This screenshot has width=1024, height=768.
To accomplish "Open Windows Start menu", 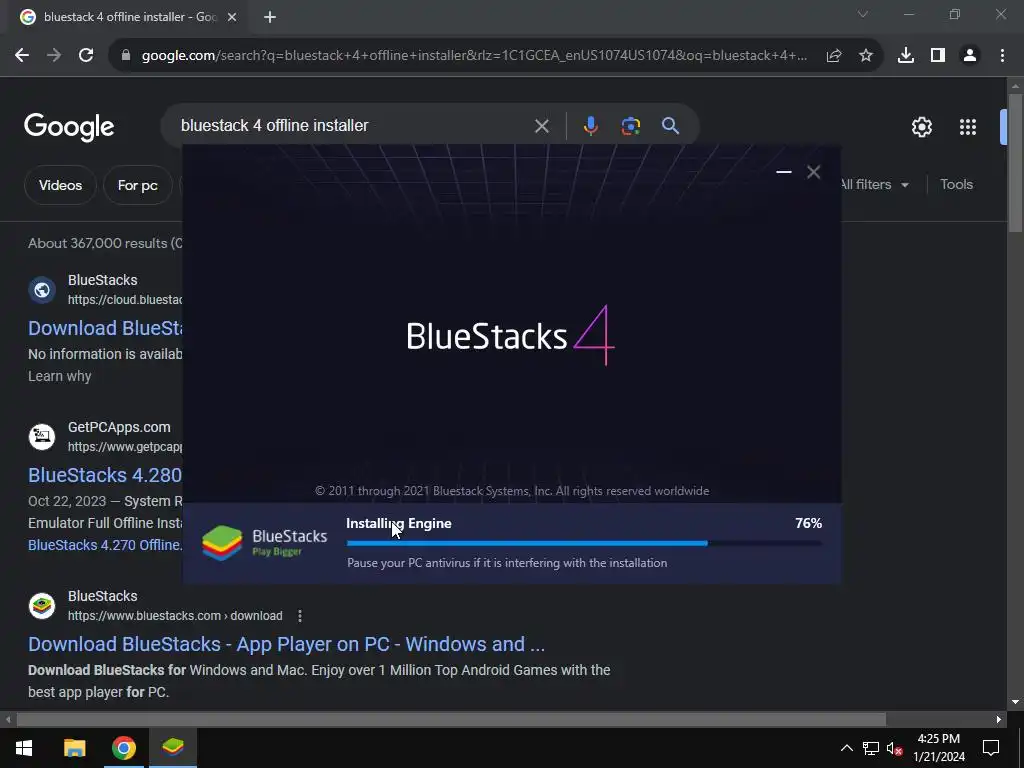I will pos(24,748).
